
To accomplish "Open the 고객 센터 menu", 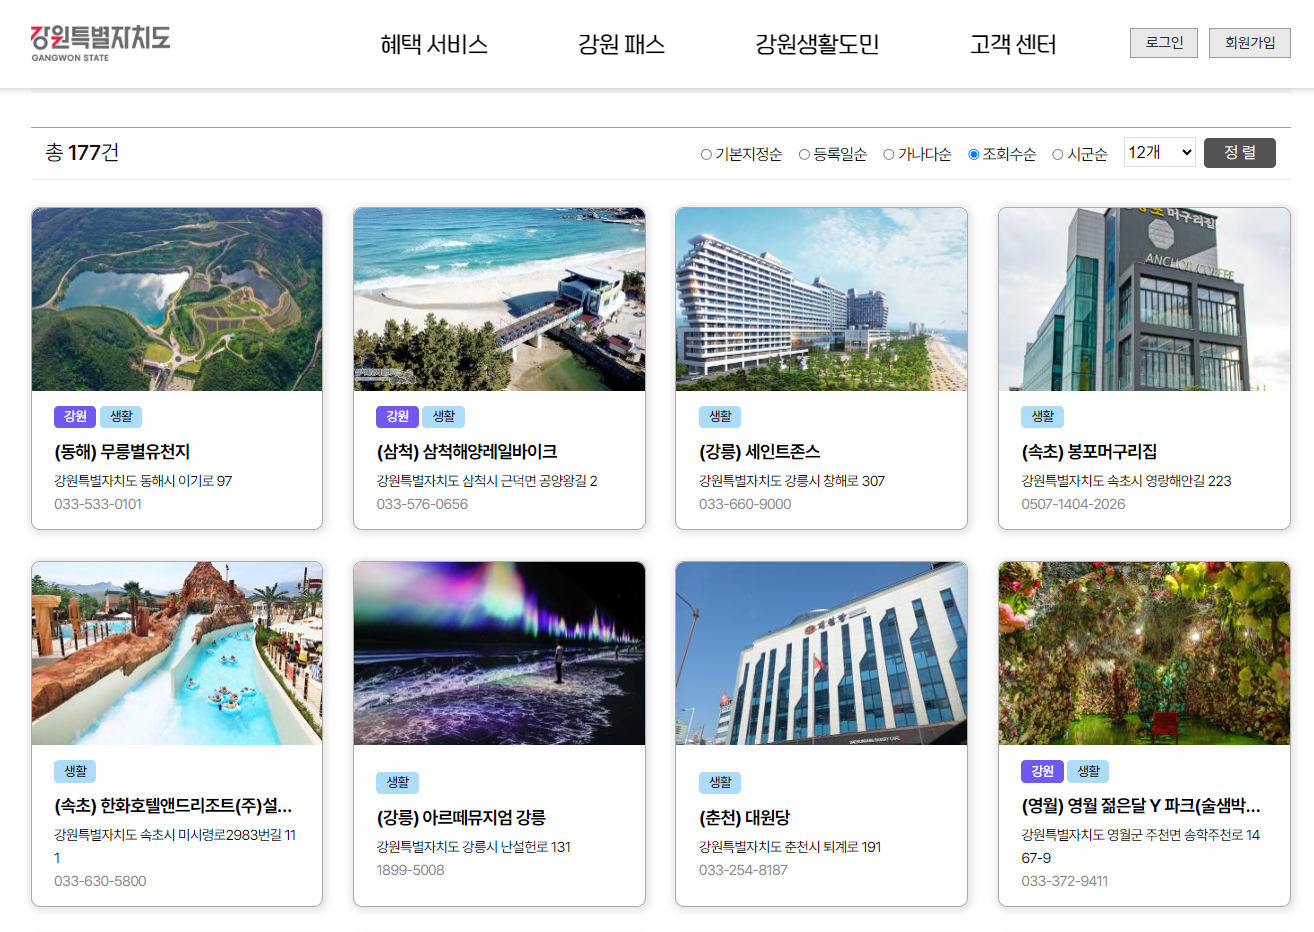I will point(1012,44).
